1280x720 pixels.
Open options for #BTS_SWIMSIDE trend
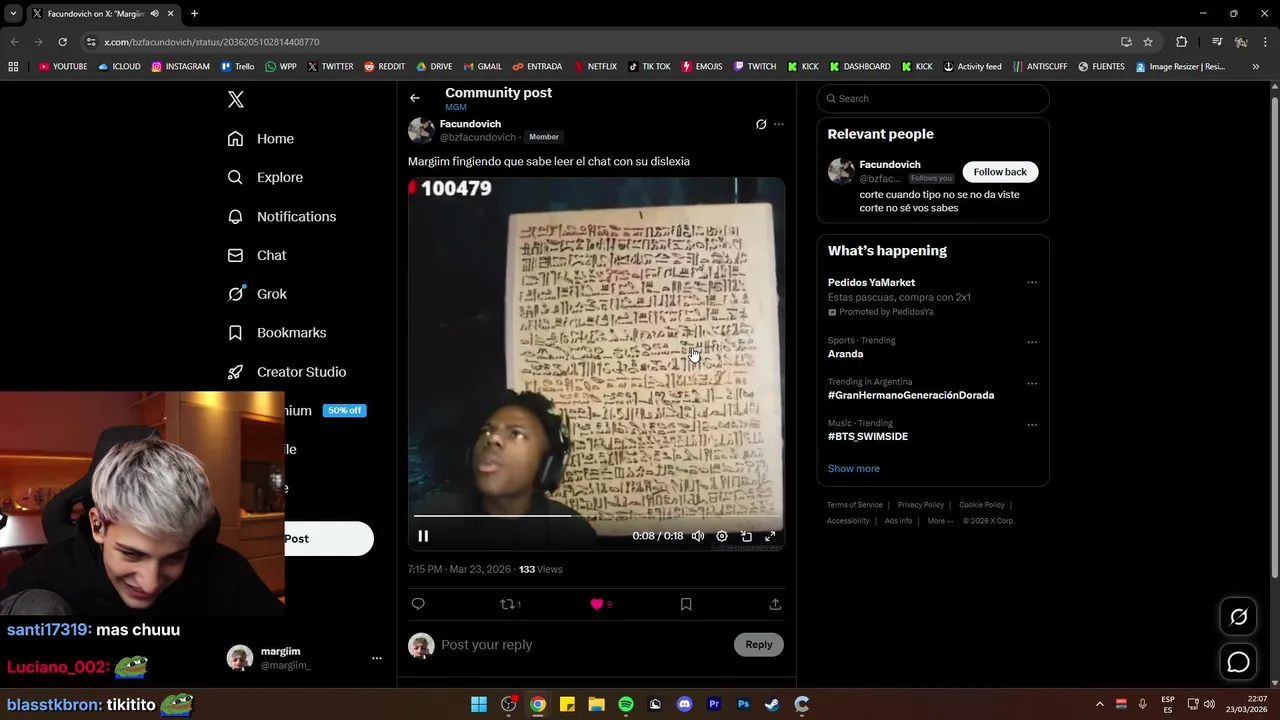(x=1032, y=424)
